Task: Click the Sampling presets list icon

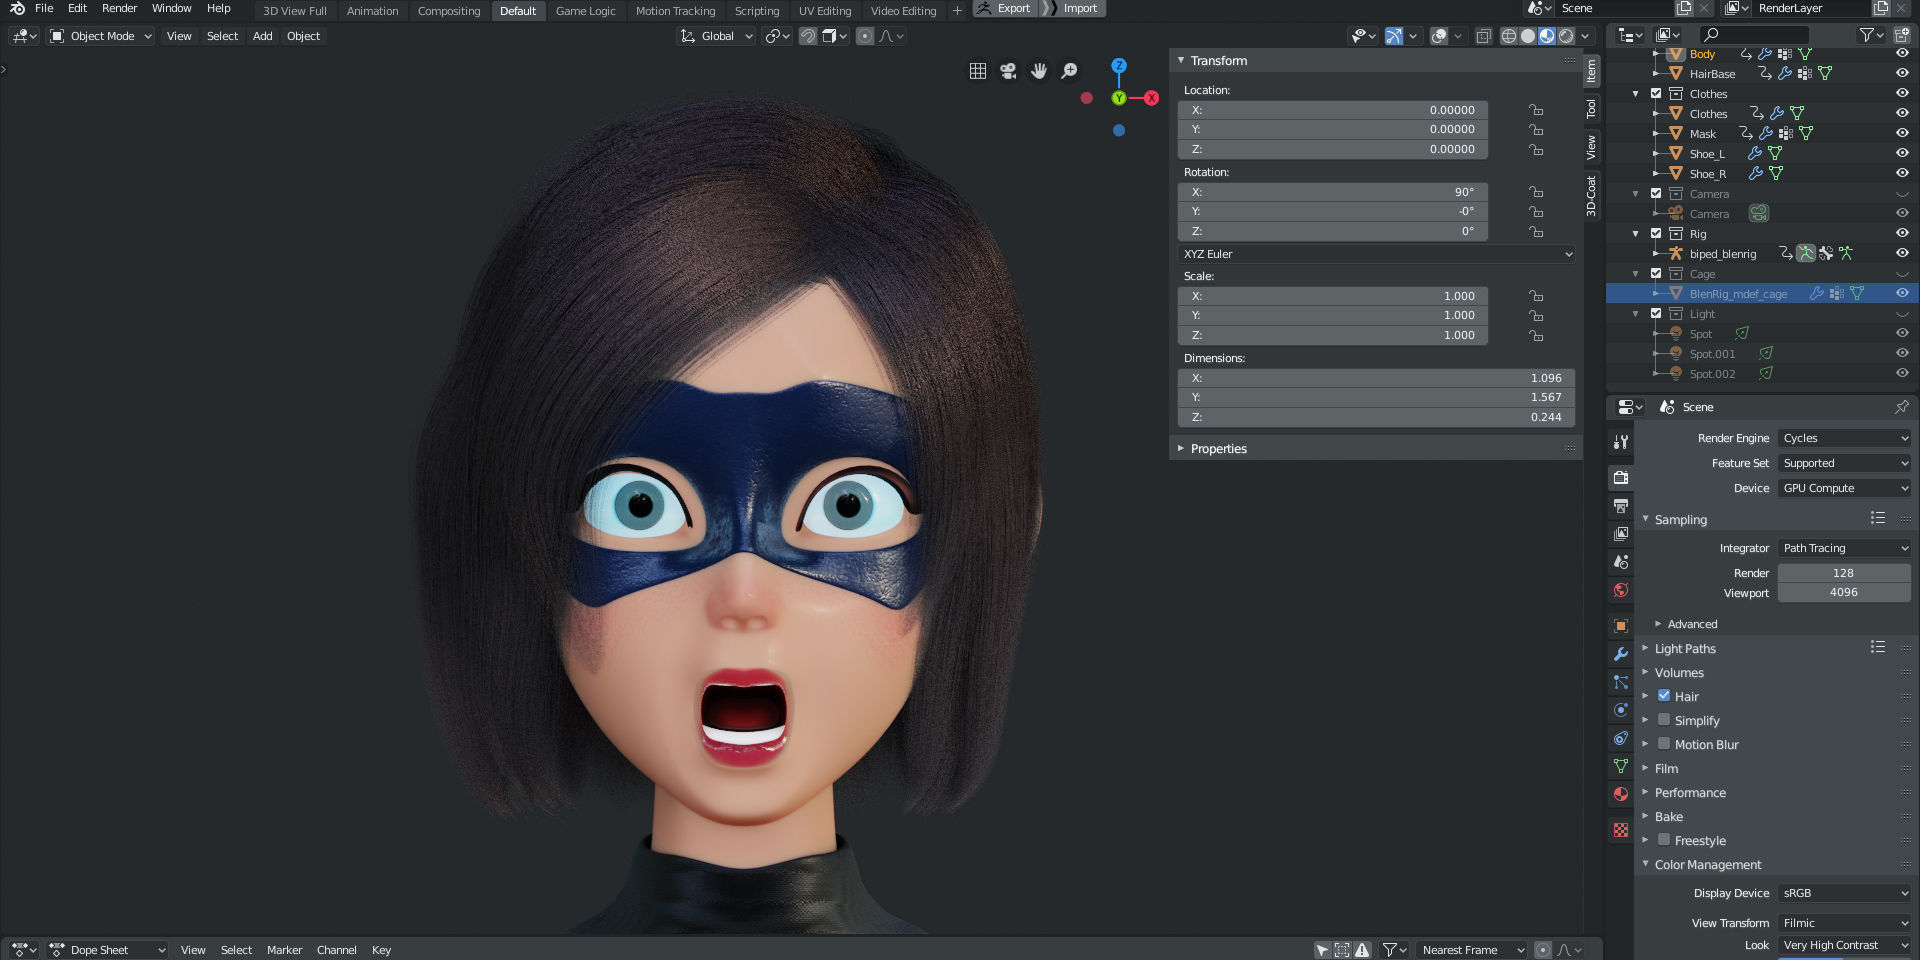Action: (x=1878, y=518)
